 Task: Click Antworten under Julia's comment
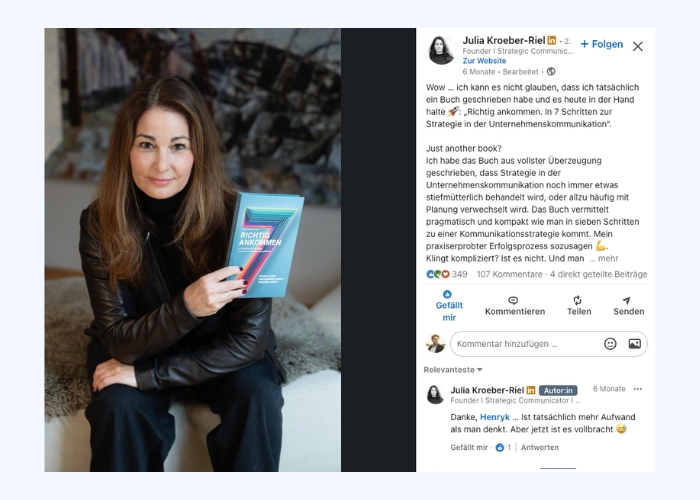540,447
